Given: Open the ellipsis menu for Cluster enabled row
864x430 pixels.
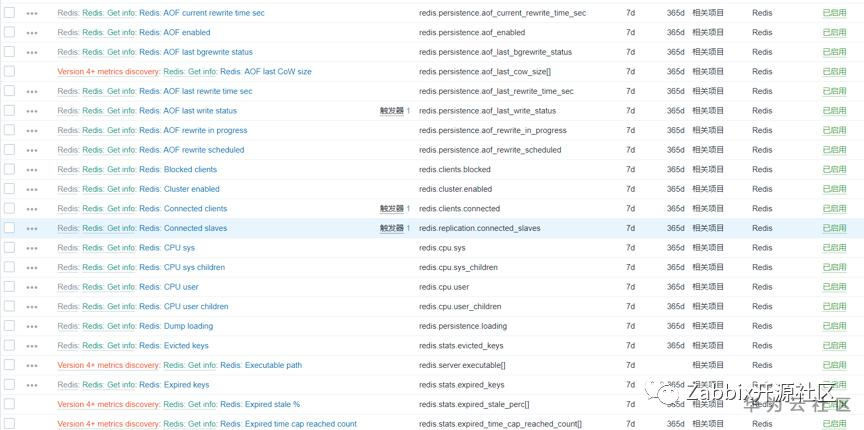Looking at the screenshot, I should 32,190.
